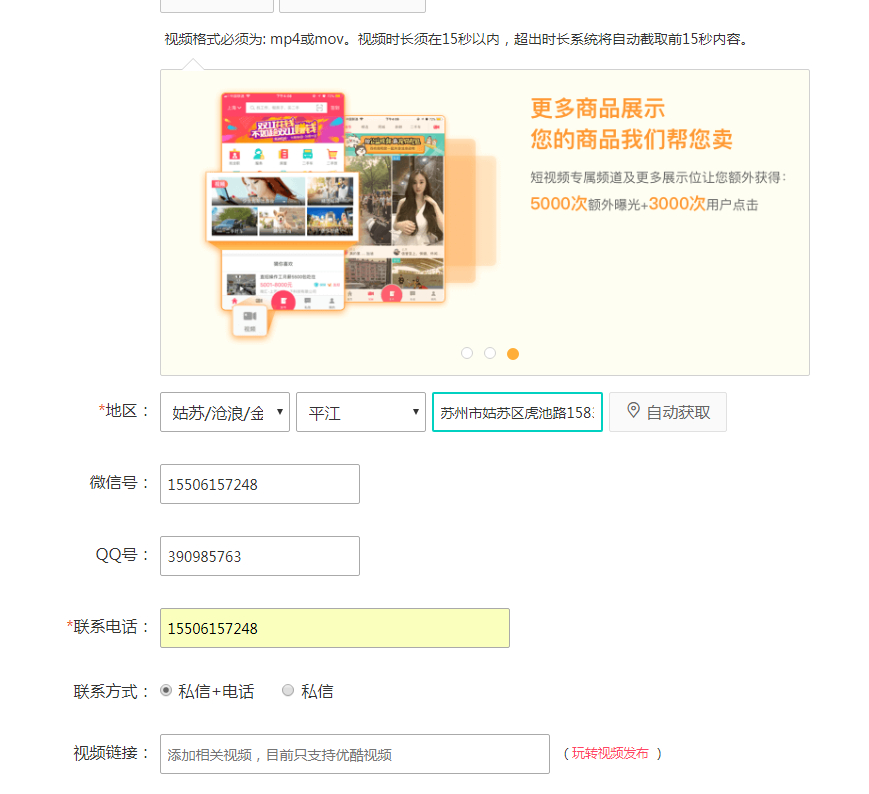Click the 您的商品我们帮您卖 slogan text
Image resolution: width=869 pixels, height=794 pixels.
[x=631, y=139]
